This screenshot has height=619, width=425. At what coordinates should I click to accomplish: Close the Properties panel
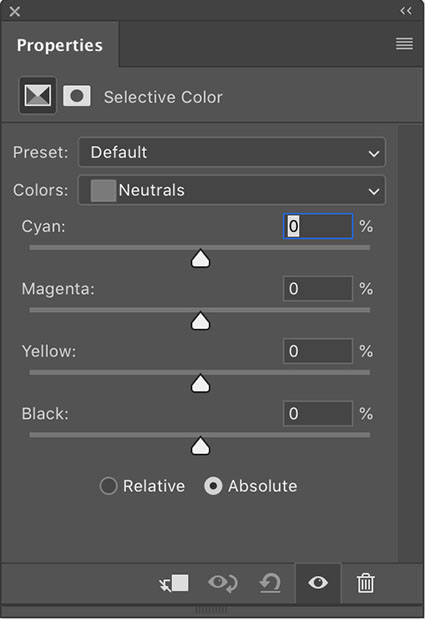tap(15, 11)
